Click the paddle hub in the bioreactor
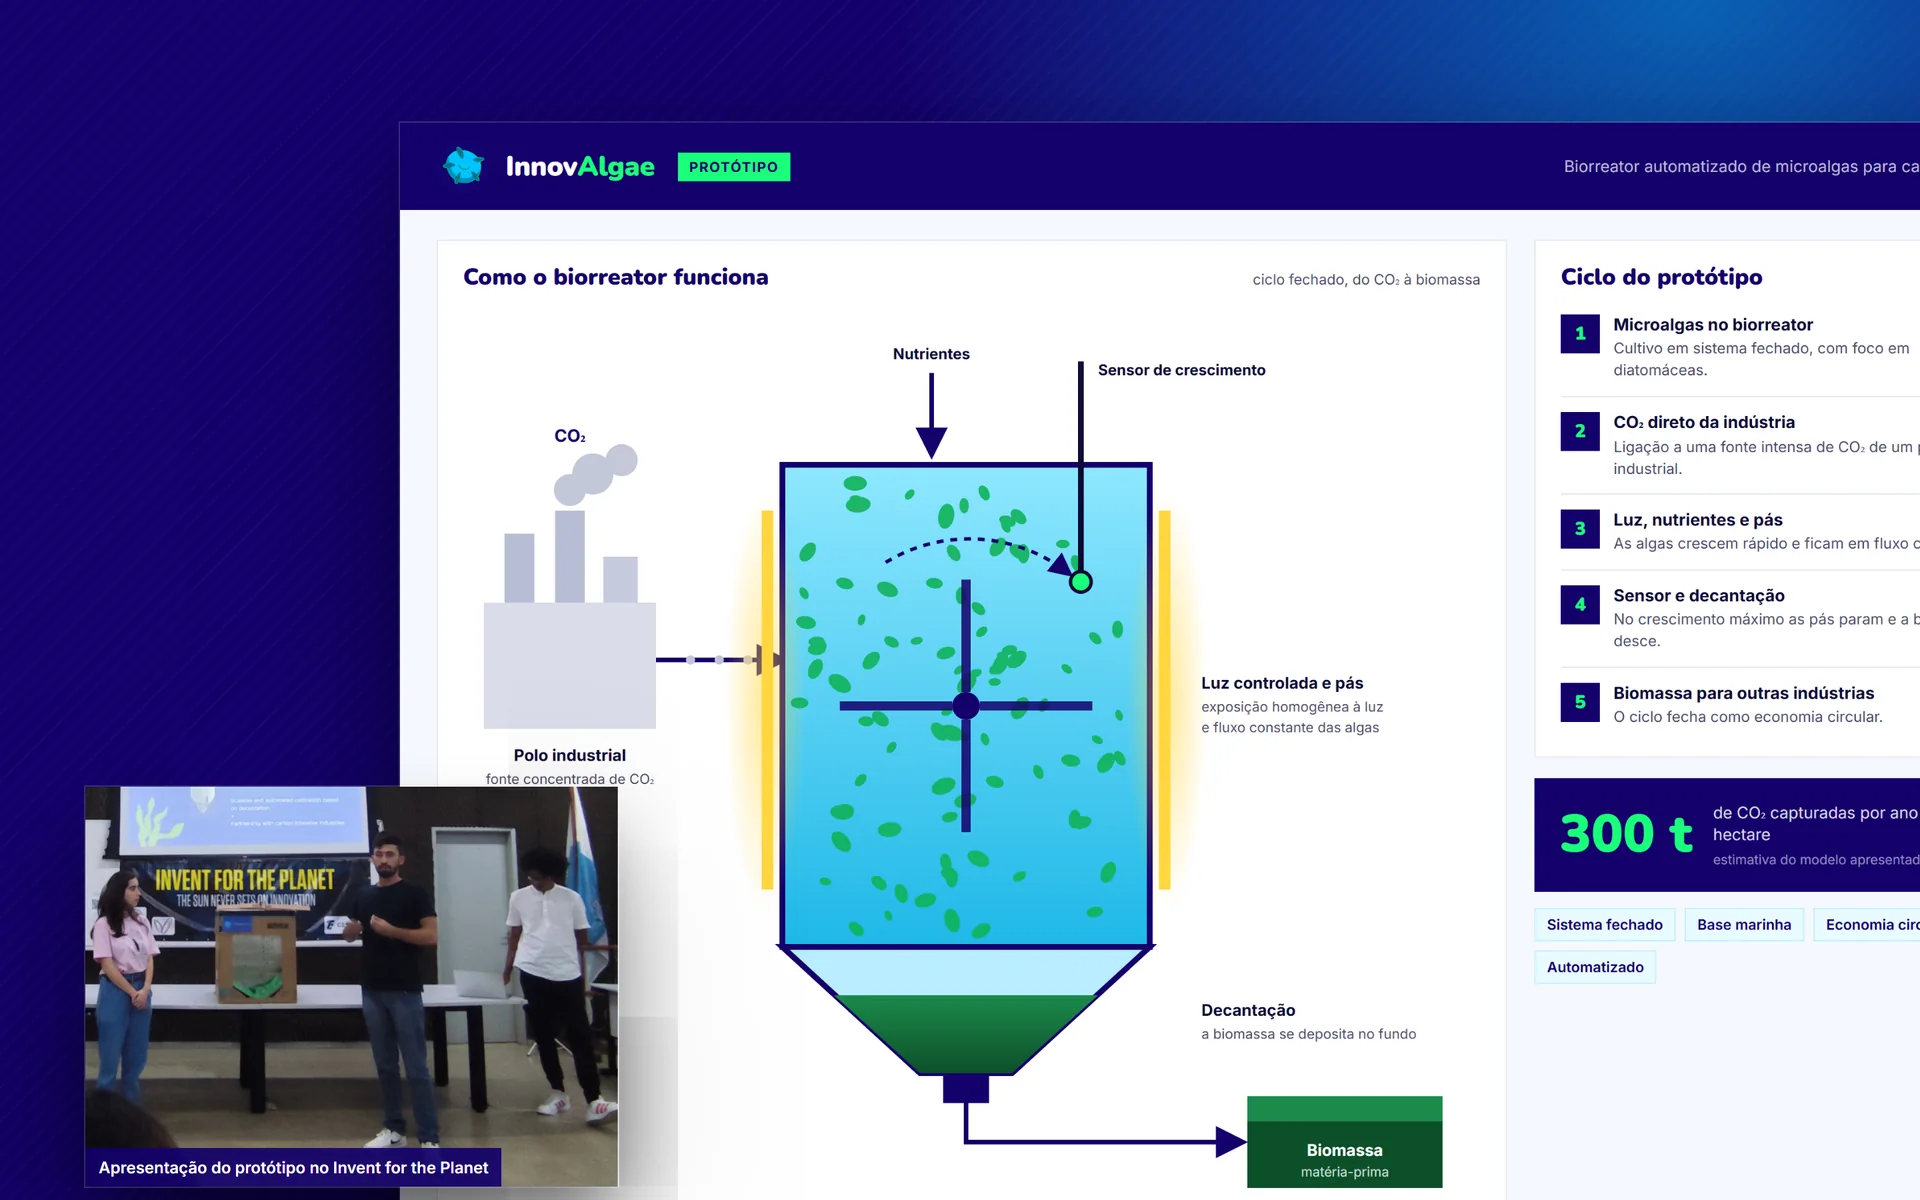 (966, 706)
